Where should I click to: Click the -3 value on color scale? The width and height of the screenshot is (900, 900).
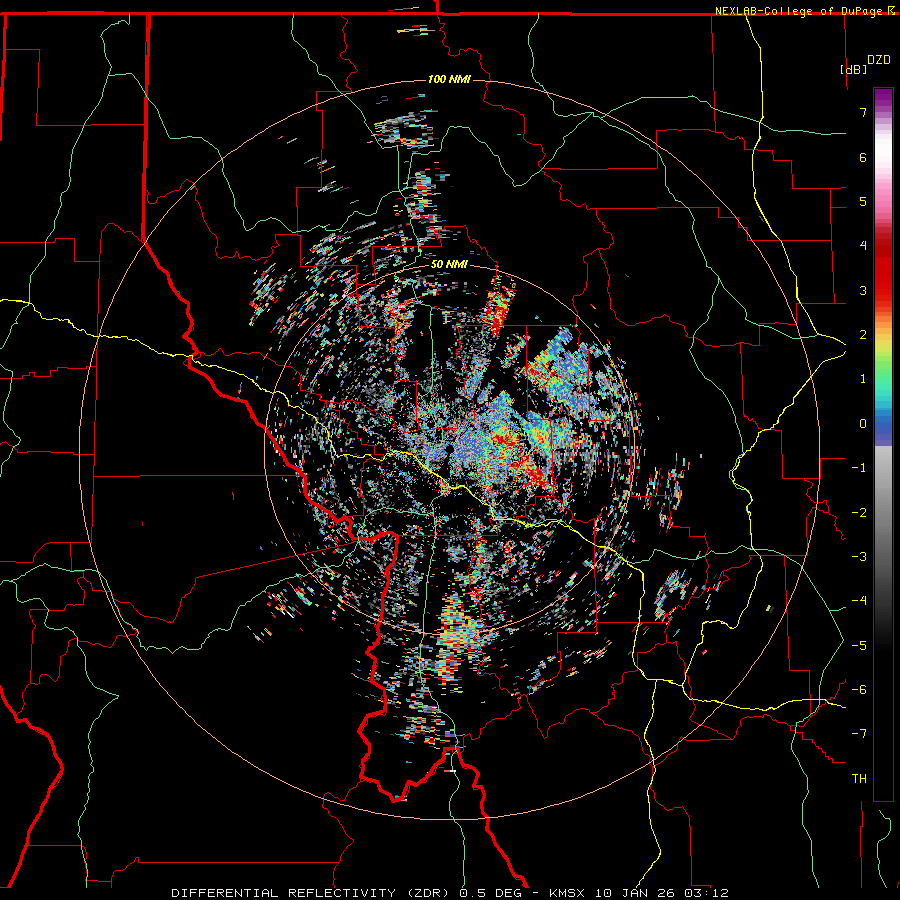coord(859,557)
